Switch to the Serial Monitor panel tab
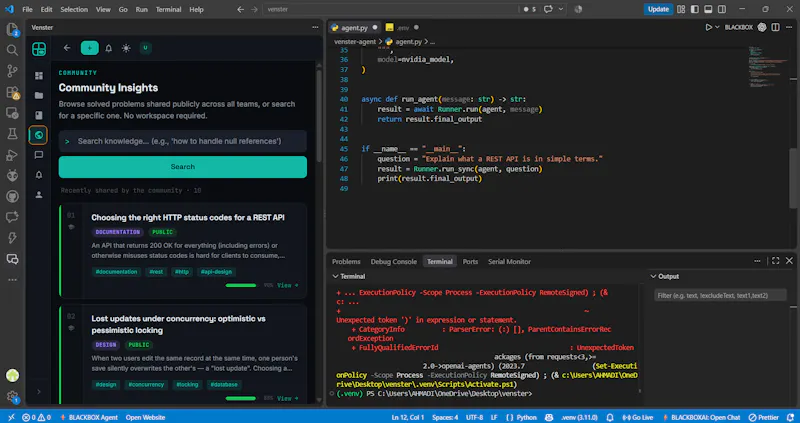800x423 pixels. click(509, 261)
